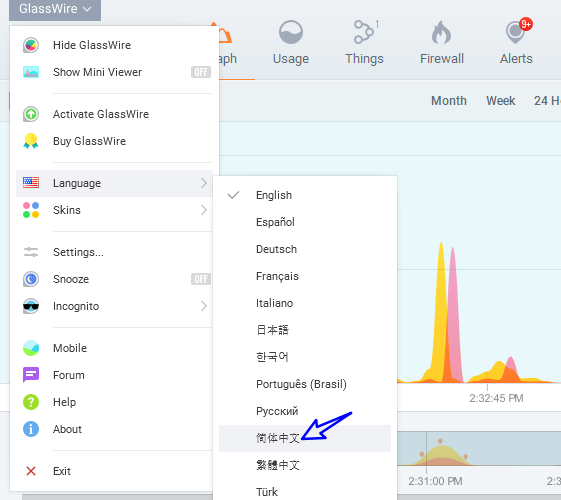Switch to the Usage tab
This screenshot has width=561, height=500.
[x=291, y=43]
